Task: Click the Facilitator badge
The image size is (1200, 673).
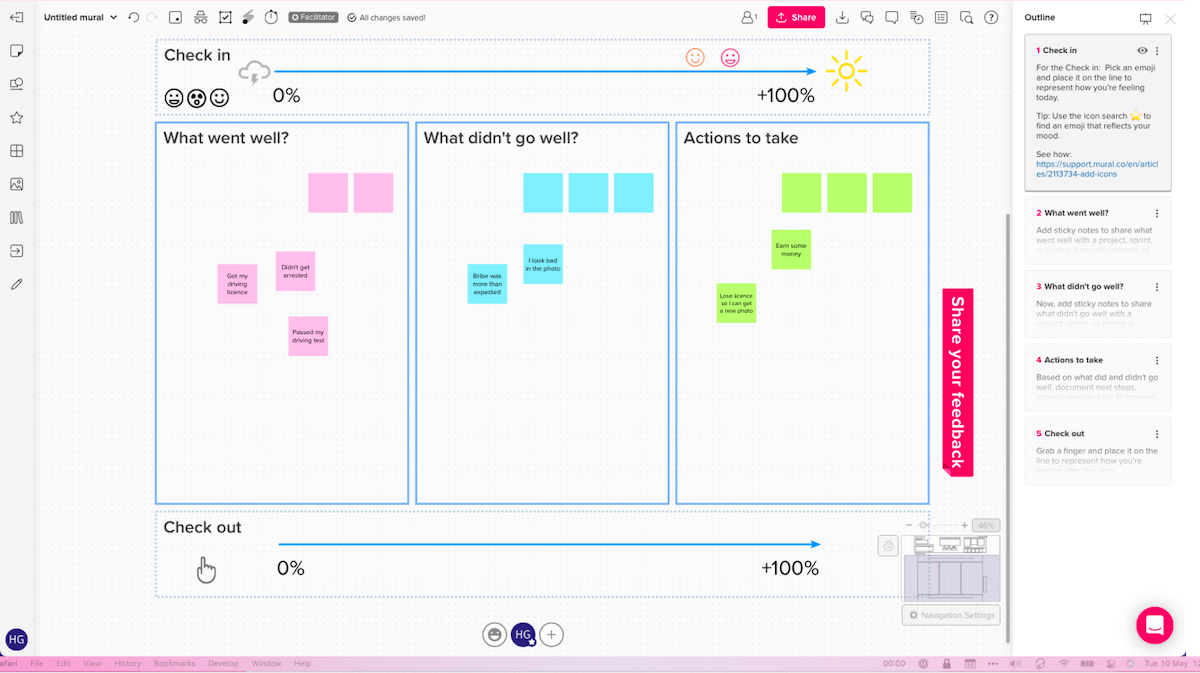Action: [x=312, y=17]
